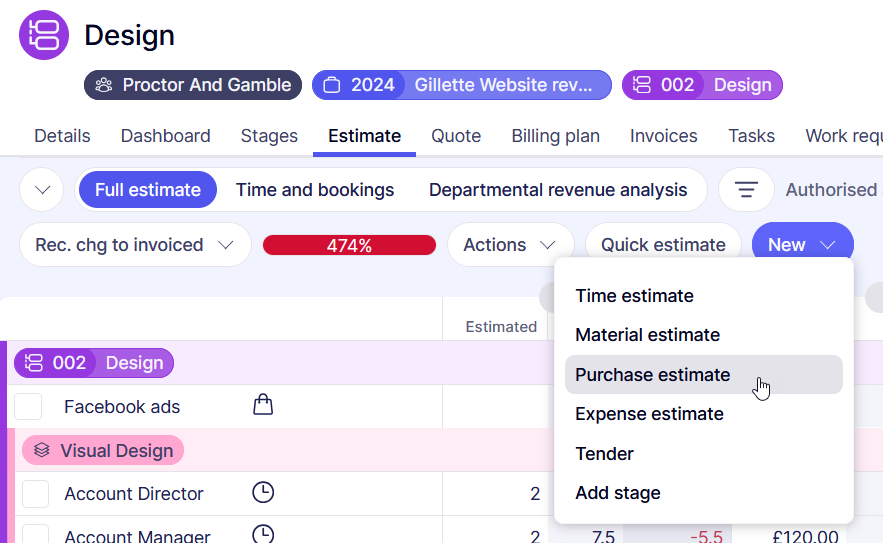The image size is (883, 543).
Task: Open the 2024 Gillette Website project badge
Action: [461, 85]
